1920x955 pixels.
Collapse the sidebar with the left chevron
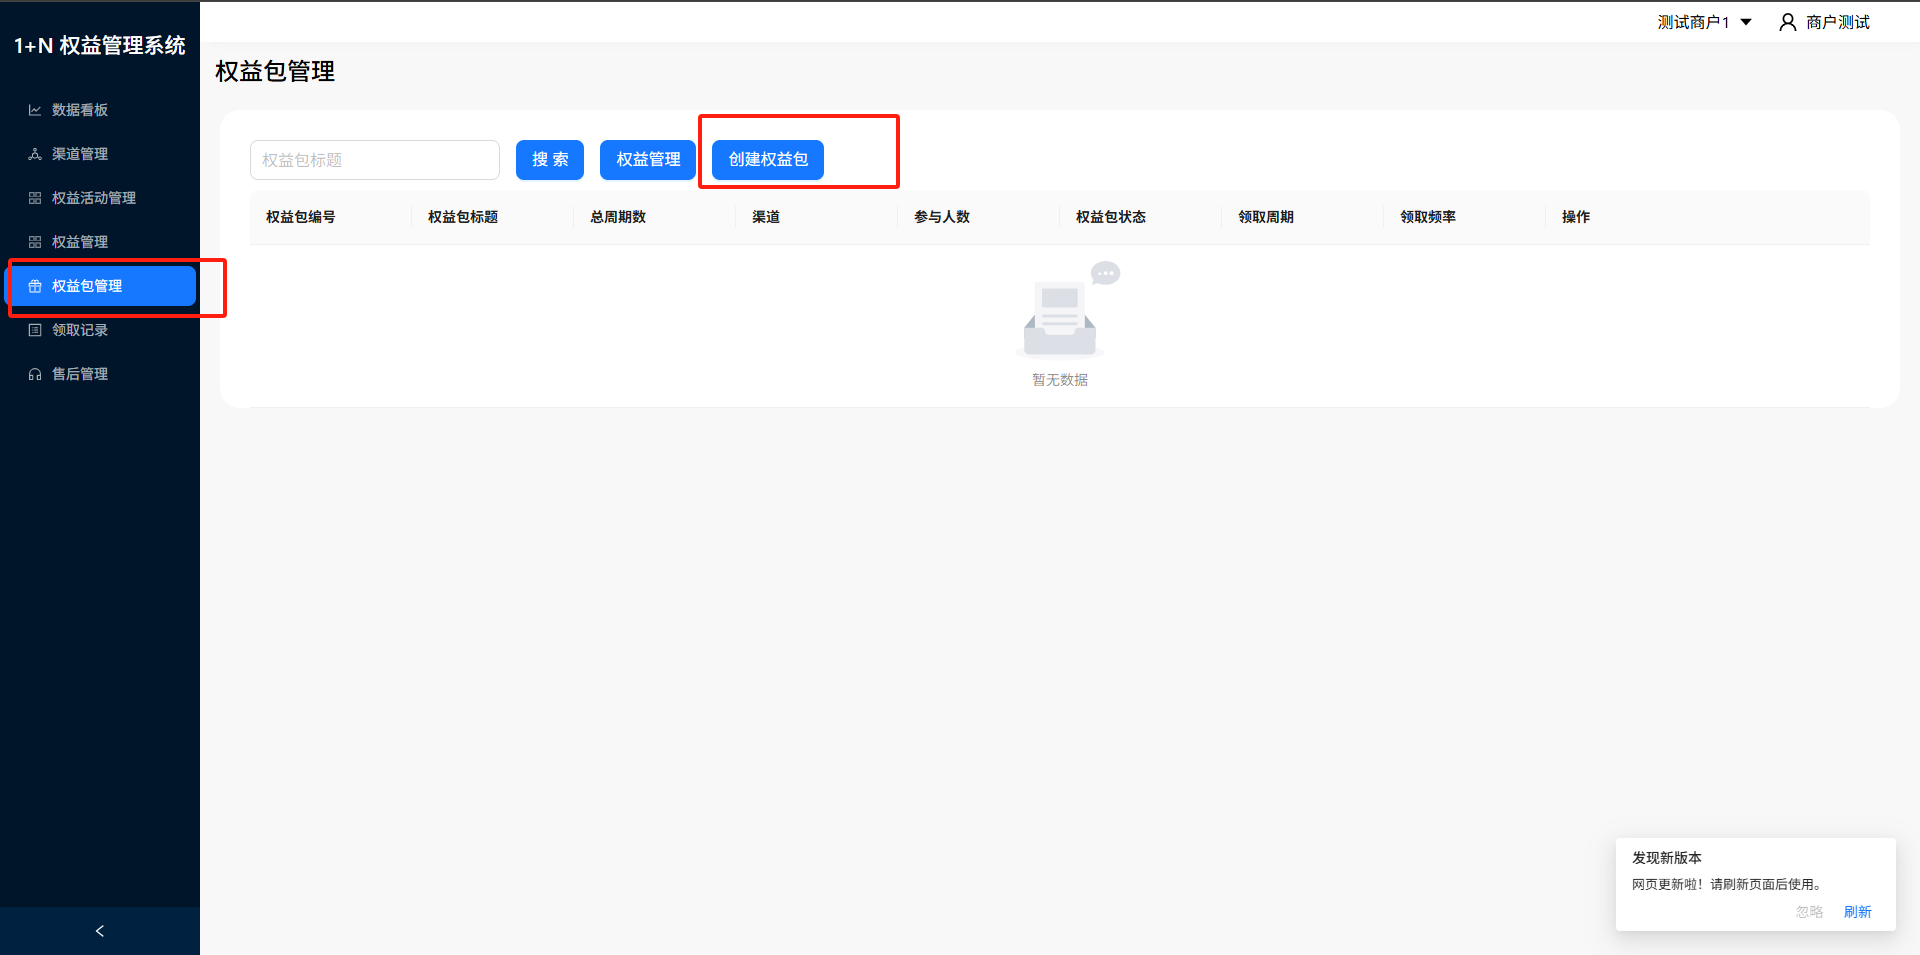(x=99, y=931)
